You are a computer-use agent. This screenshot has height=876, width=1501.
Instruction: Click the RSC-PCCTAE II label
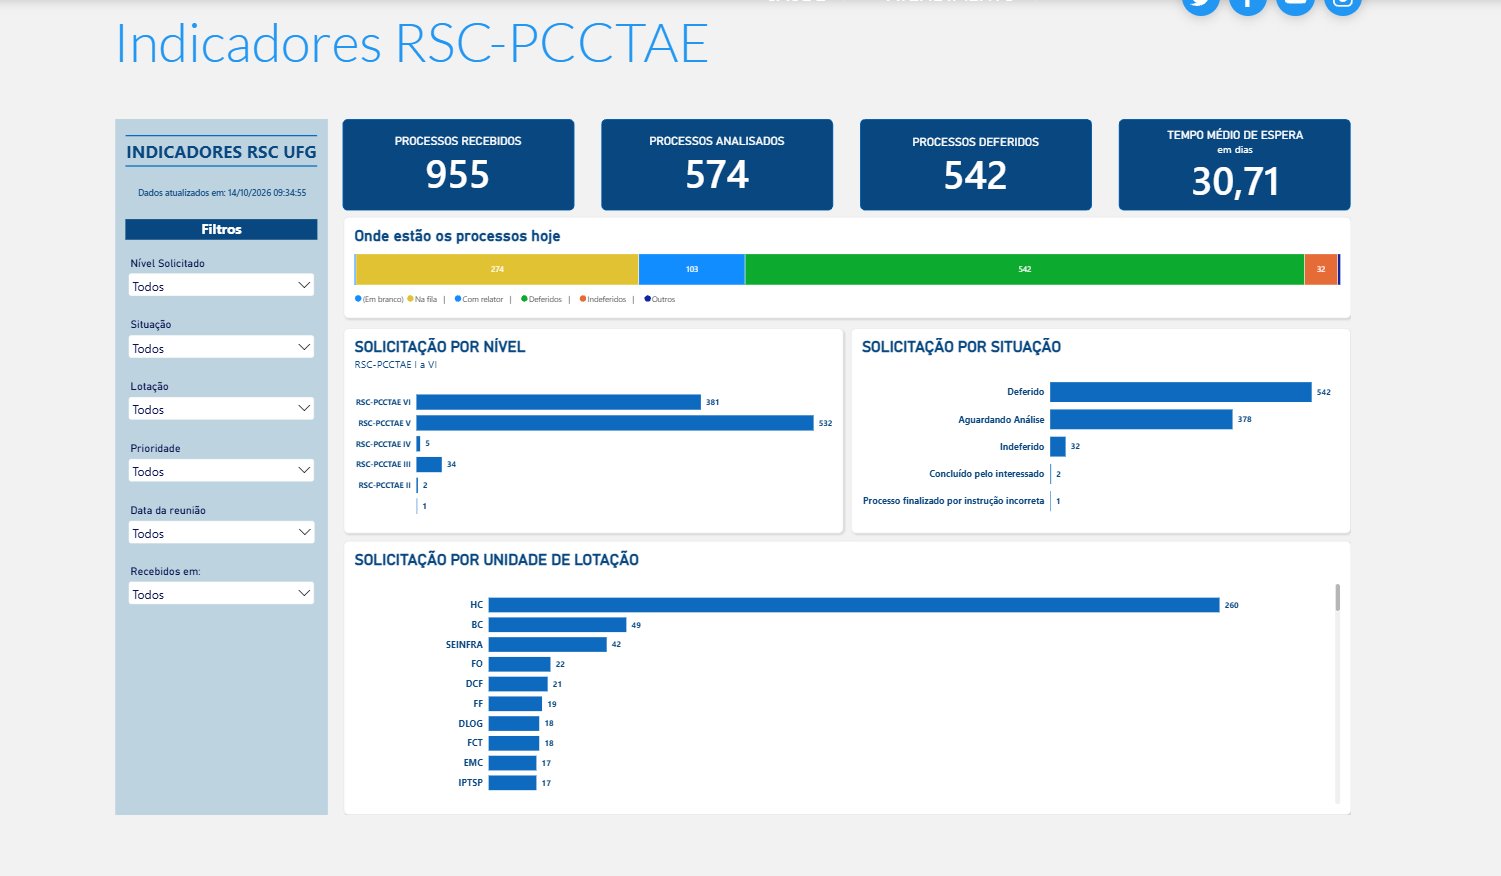tap(384, 485)
